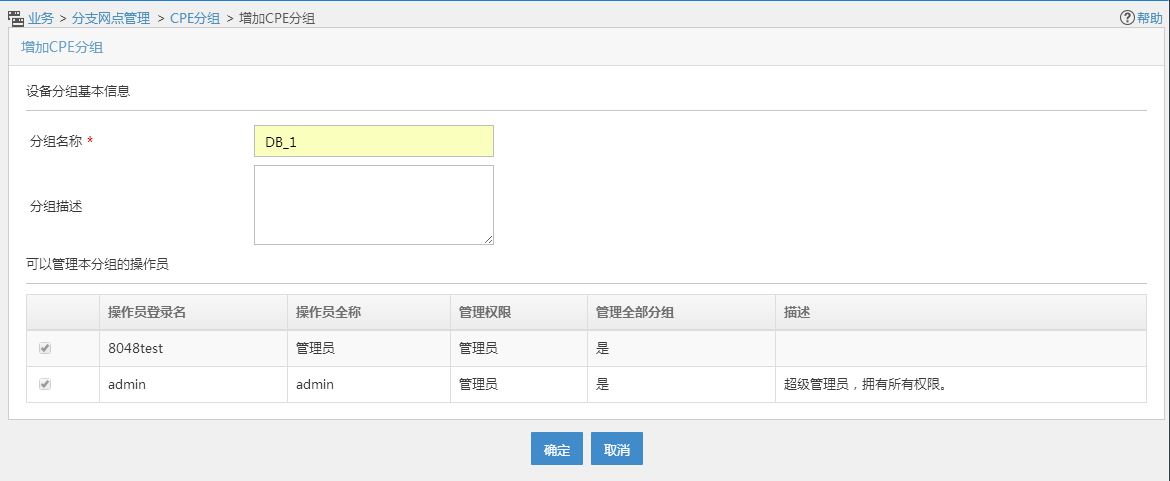This screenshot has height=481, width=1170.
Task: Click 管理员 permission in 8048test row
Action: [x=478, y=348]
